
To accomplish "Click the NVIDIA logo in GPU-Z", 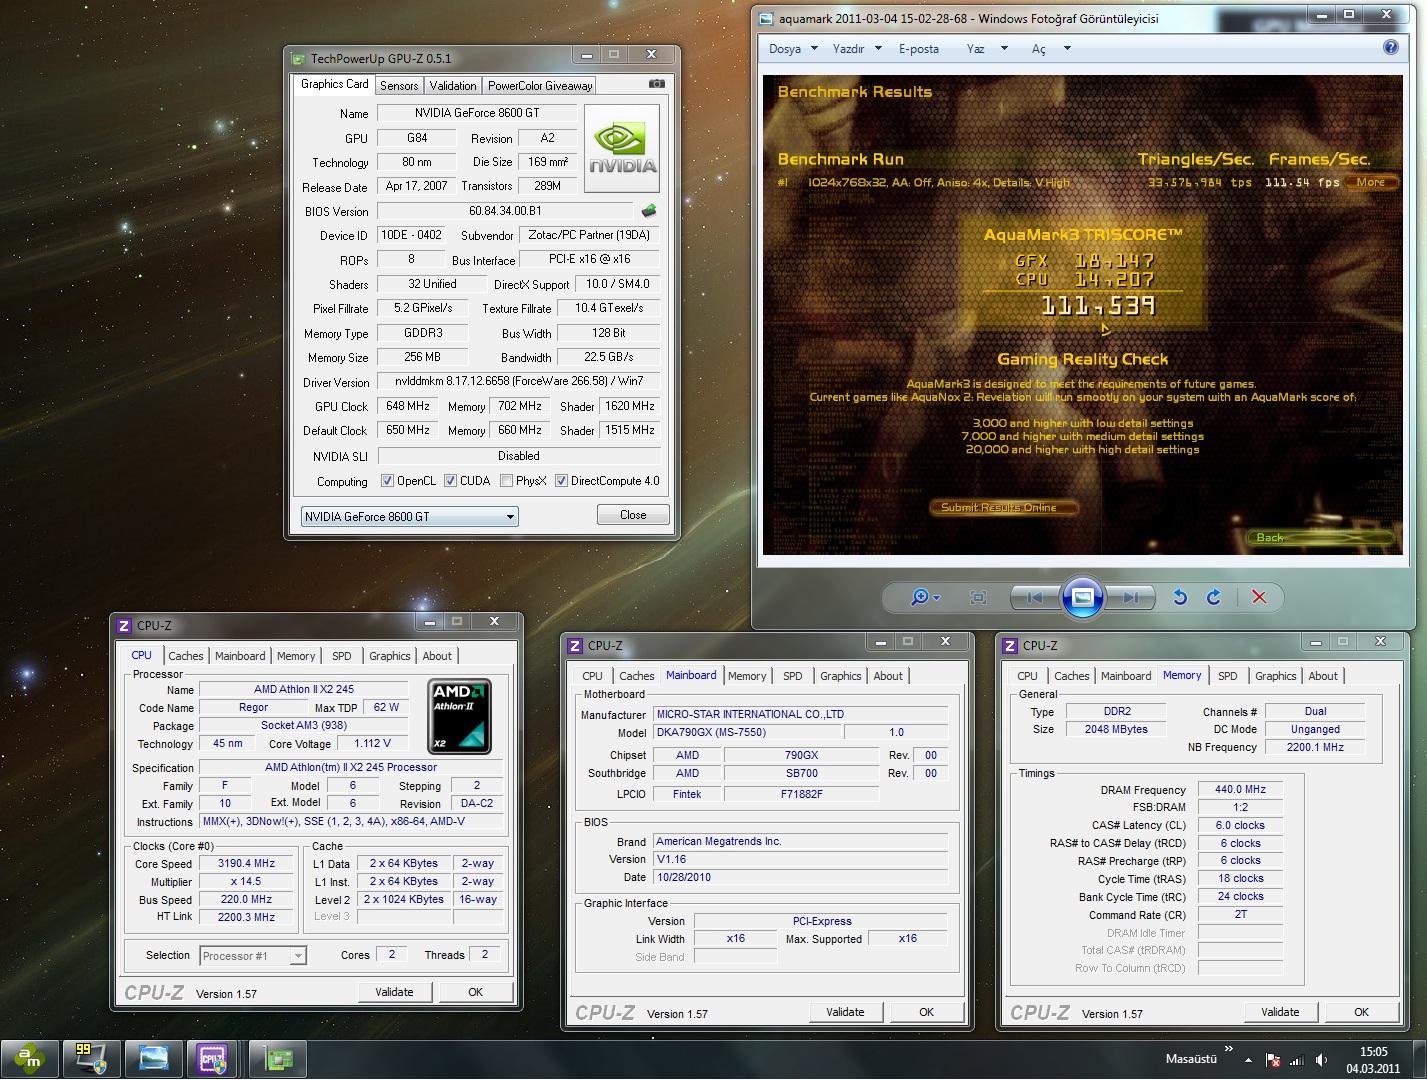I will click(x=622, y=148).
